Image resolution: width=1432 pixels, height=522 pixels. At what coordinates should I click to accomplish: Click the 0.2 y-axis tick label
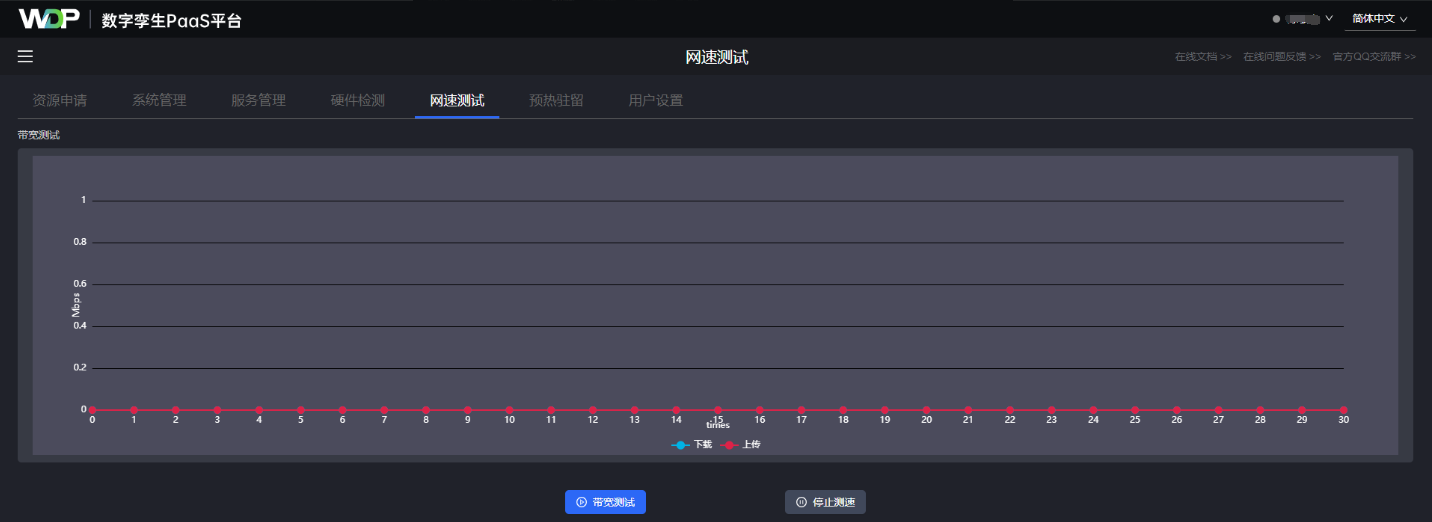(80, 368)
